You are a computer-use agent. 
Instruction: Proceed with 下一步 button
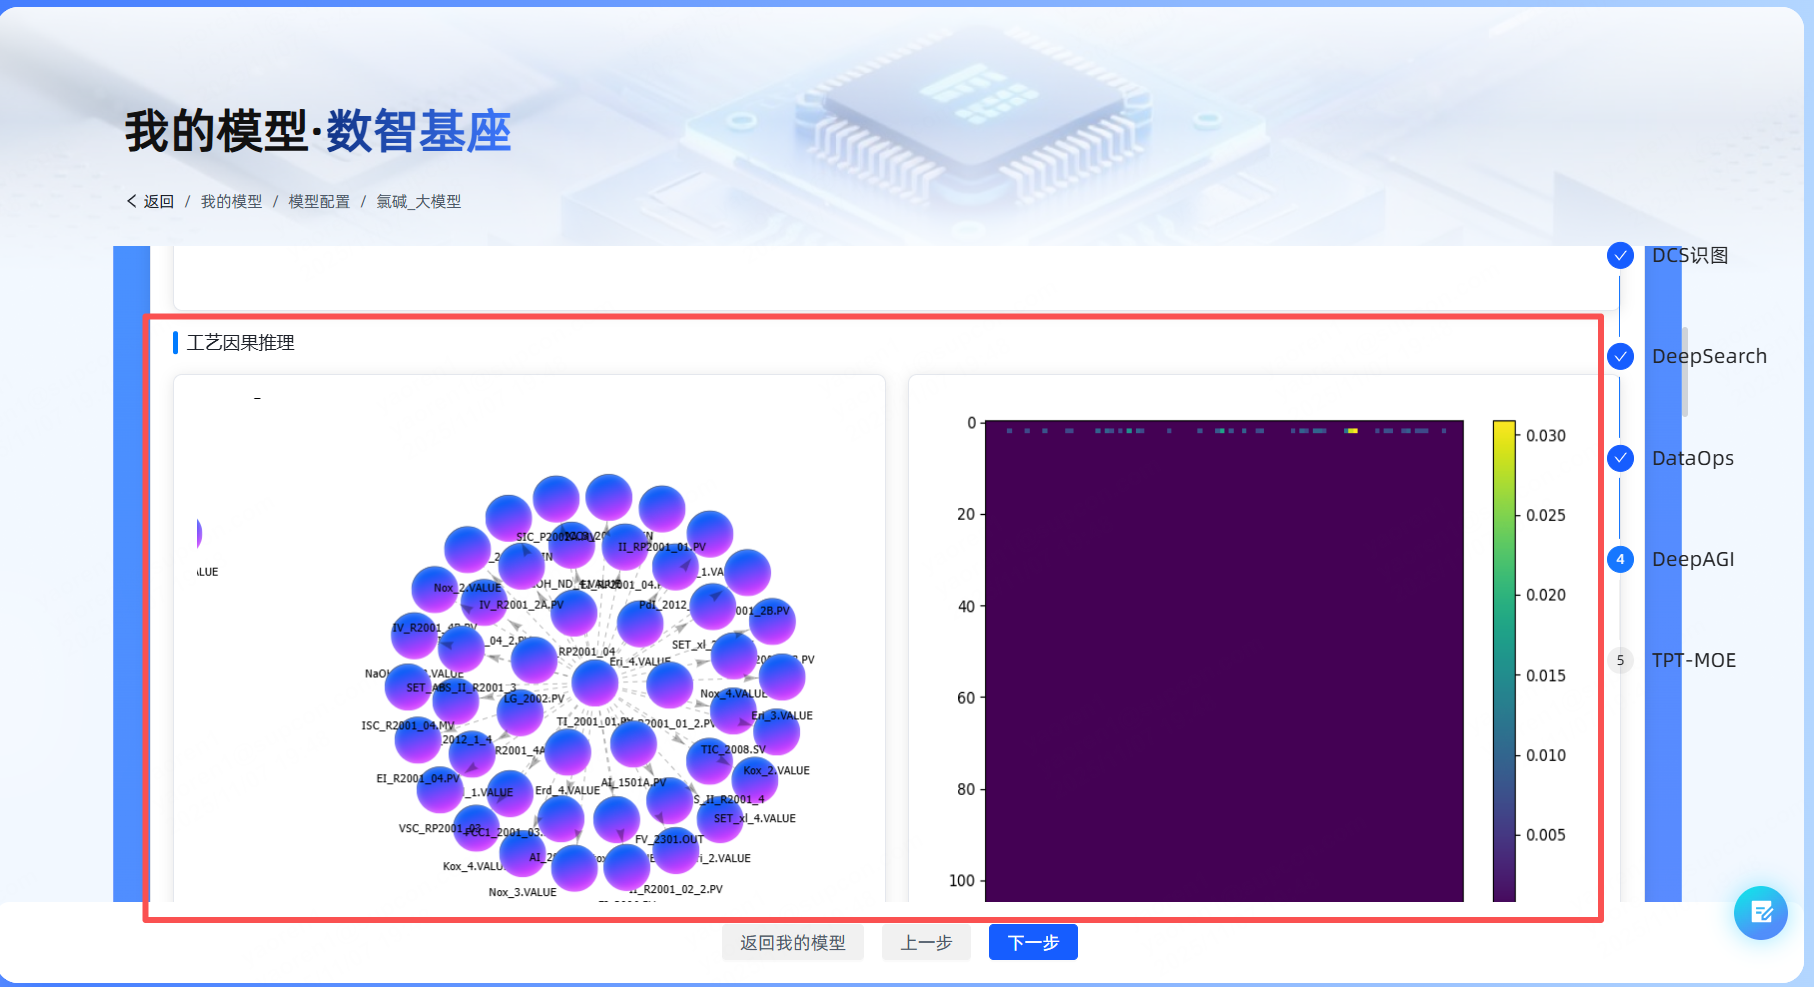coord(1033,942)
